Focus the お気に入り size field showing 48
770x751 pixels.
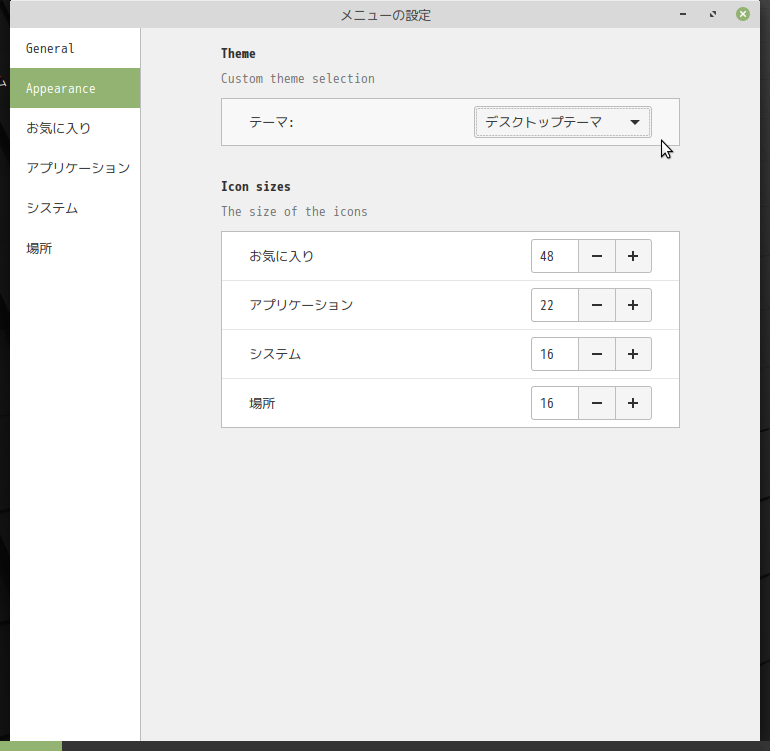tap(555, 256)
